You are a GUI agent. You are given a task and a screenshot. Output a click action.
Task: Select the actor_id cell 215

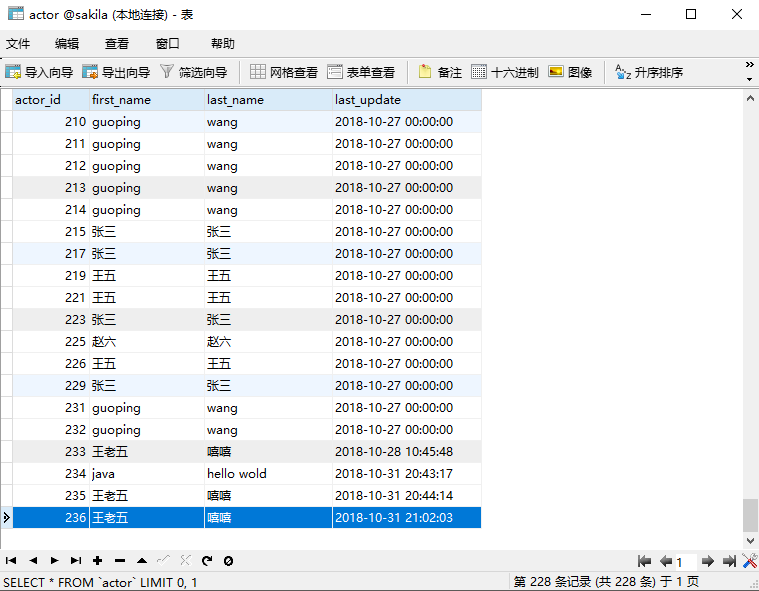pyautogui.click(x=51, y=231)
